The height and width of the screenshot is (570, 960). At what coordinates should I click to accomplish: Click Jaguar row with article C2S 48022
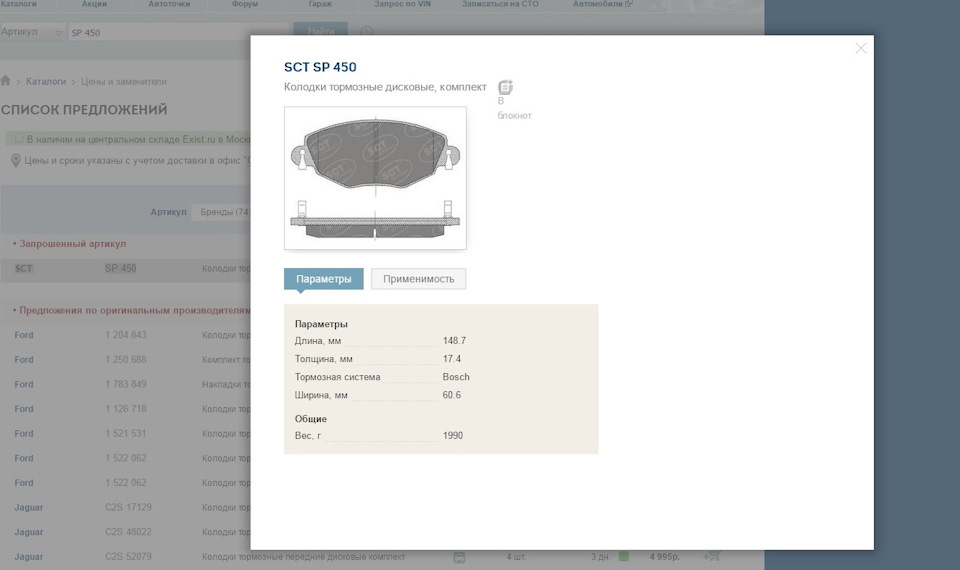[x=126, y=531]
